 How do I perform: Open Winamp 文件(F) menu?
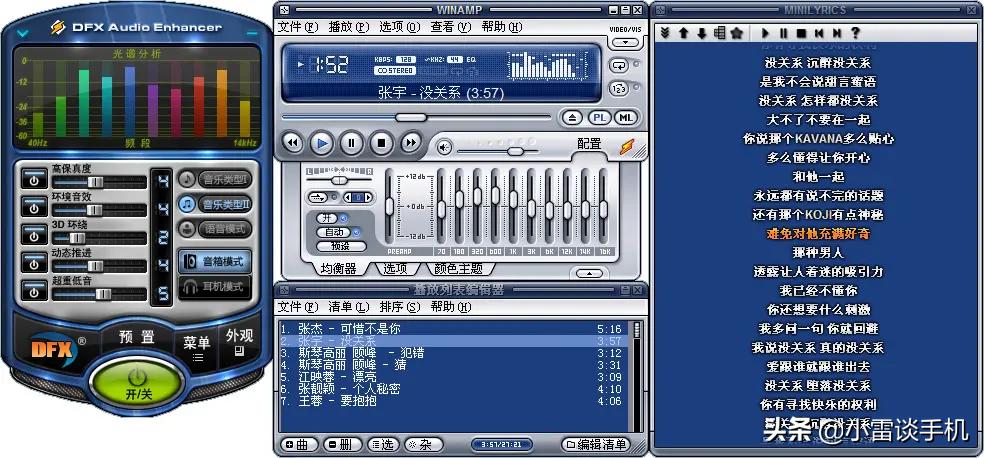(299, 27)
